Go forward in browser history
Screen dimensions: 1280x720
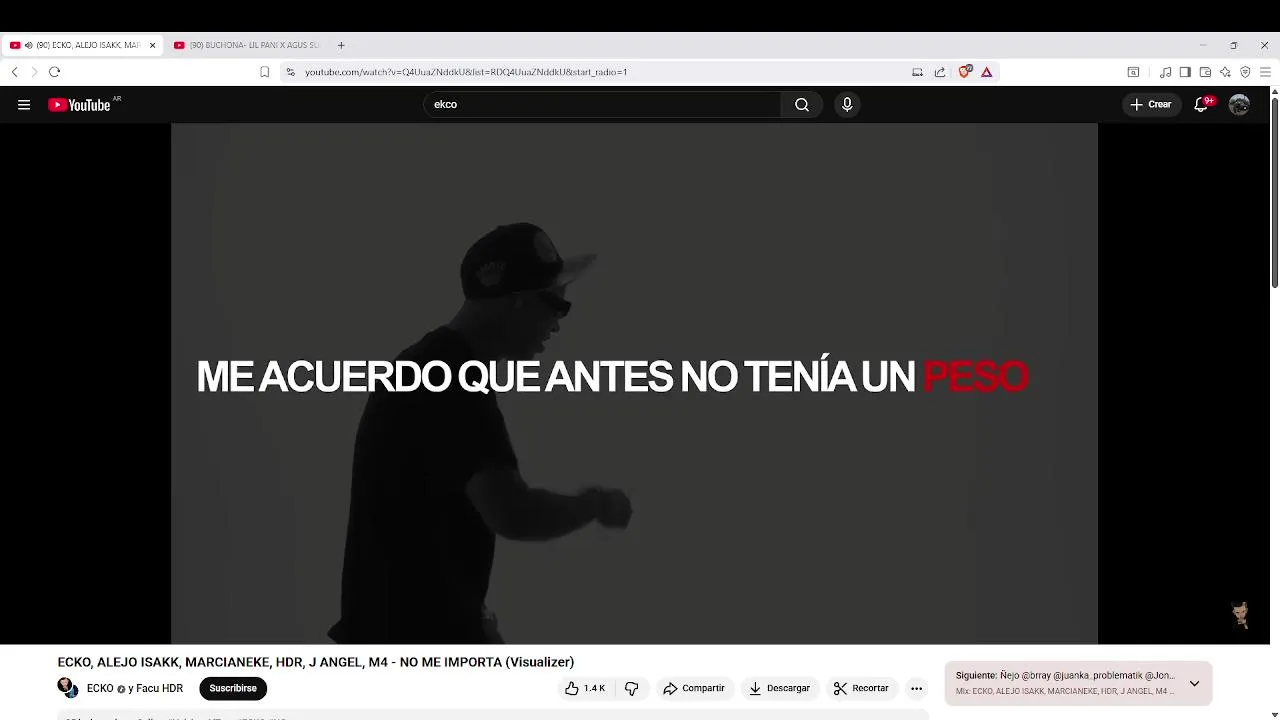(34, 72)
